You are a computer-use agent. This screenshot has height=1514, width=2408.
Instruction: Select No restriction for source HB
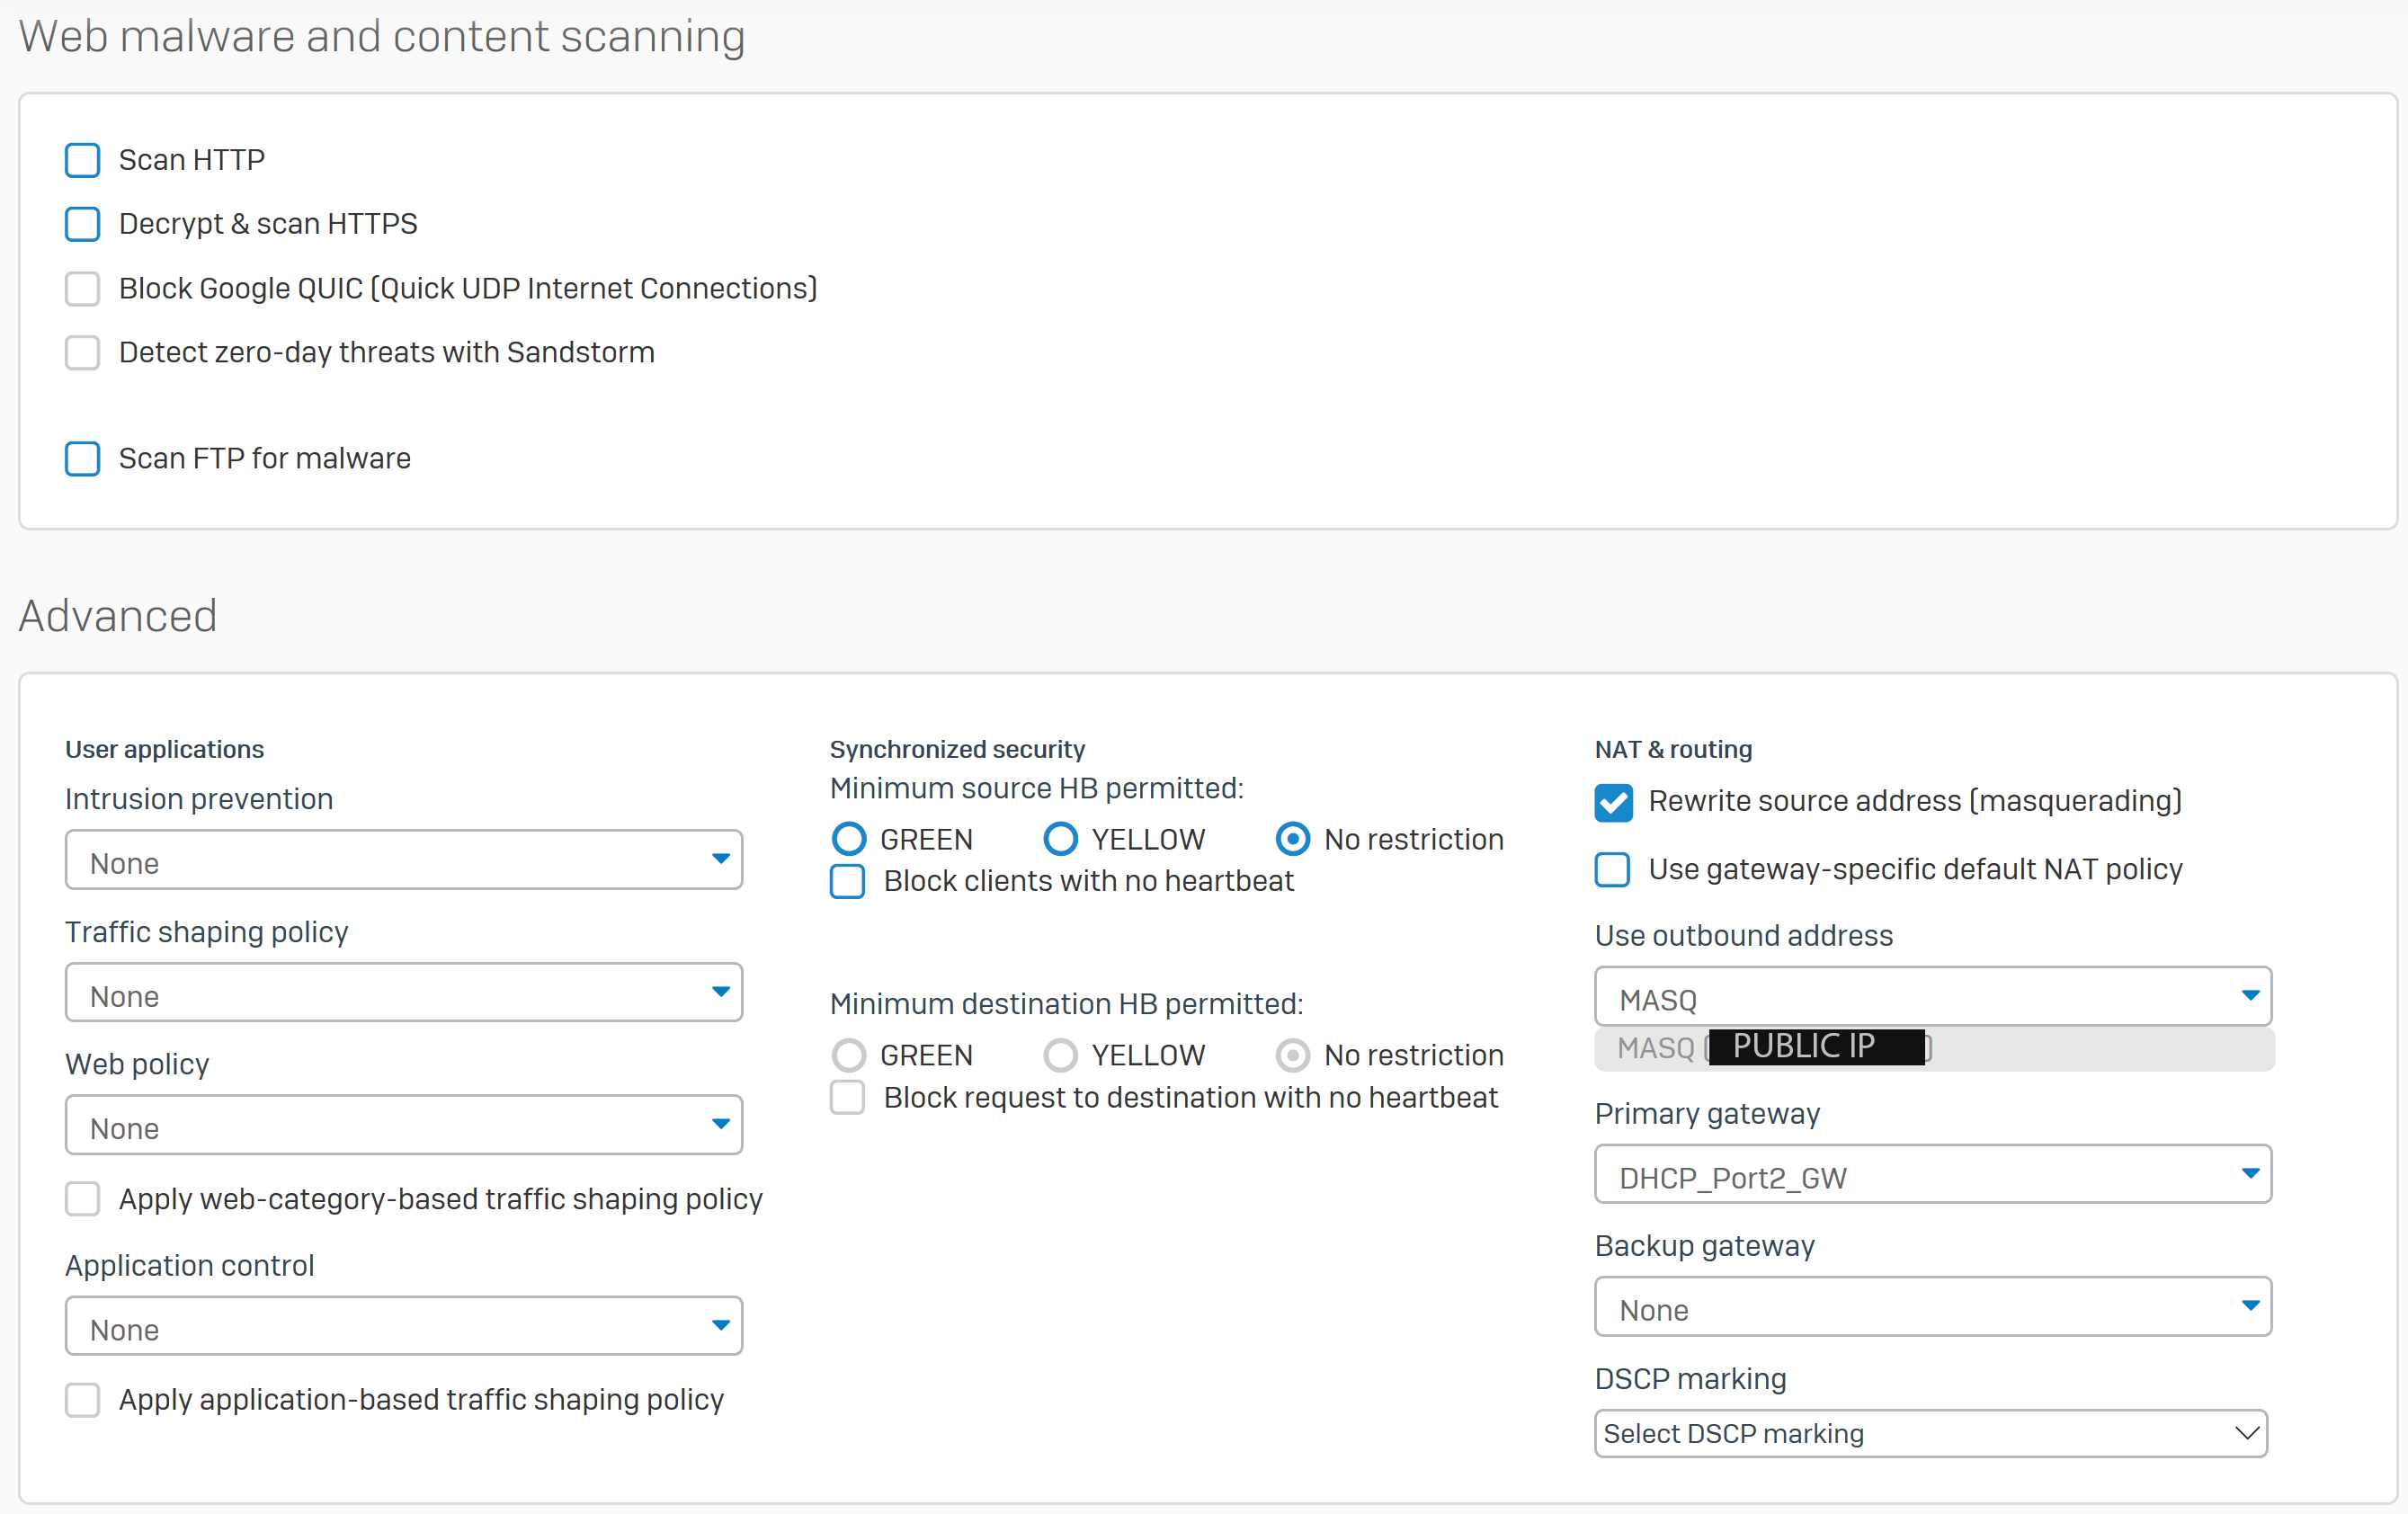pyautogui.click(x=1293, y=839)
